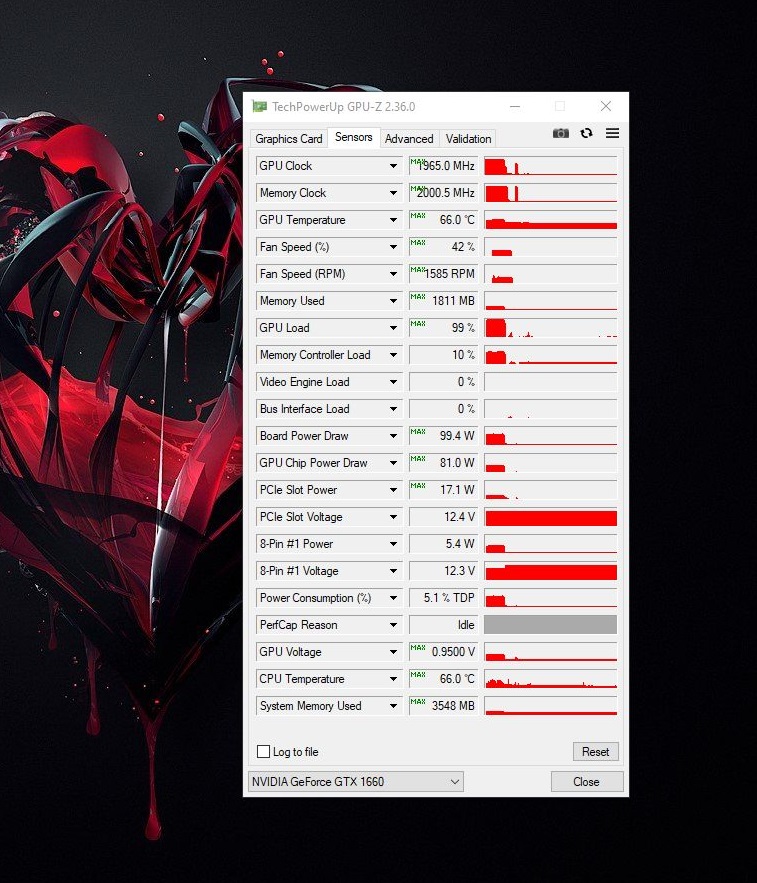
Task: Click the CPU Temperature history graph
Action: click(551, 680)
